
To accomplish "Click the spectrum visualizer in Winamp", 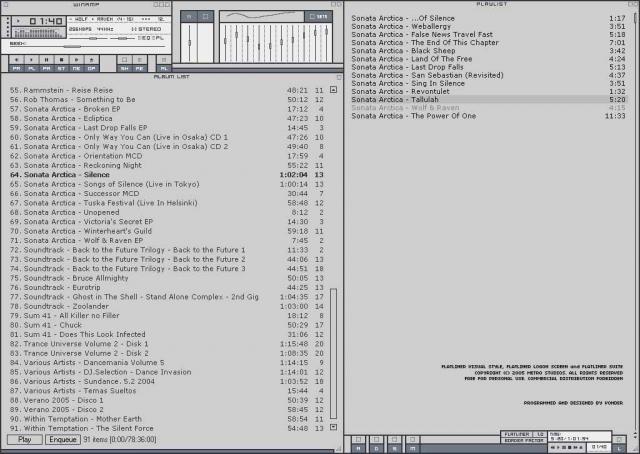I will click(39, 33).
